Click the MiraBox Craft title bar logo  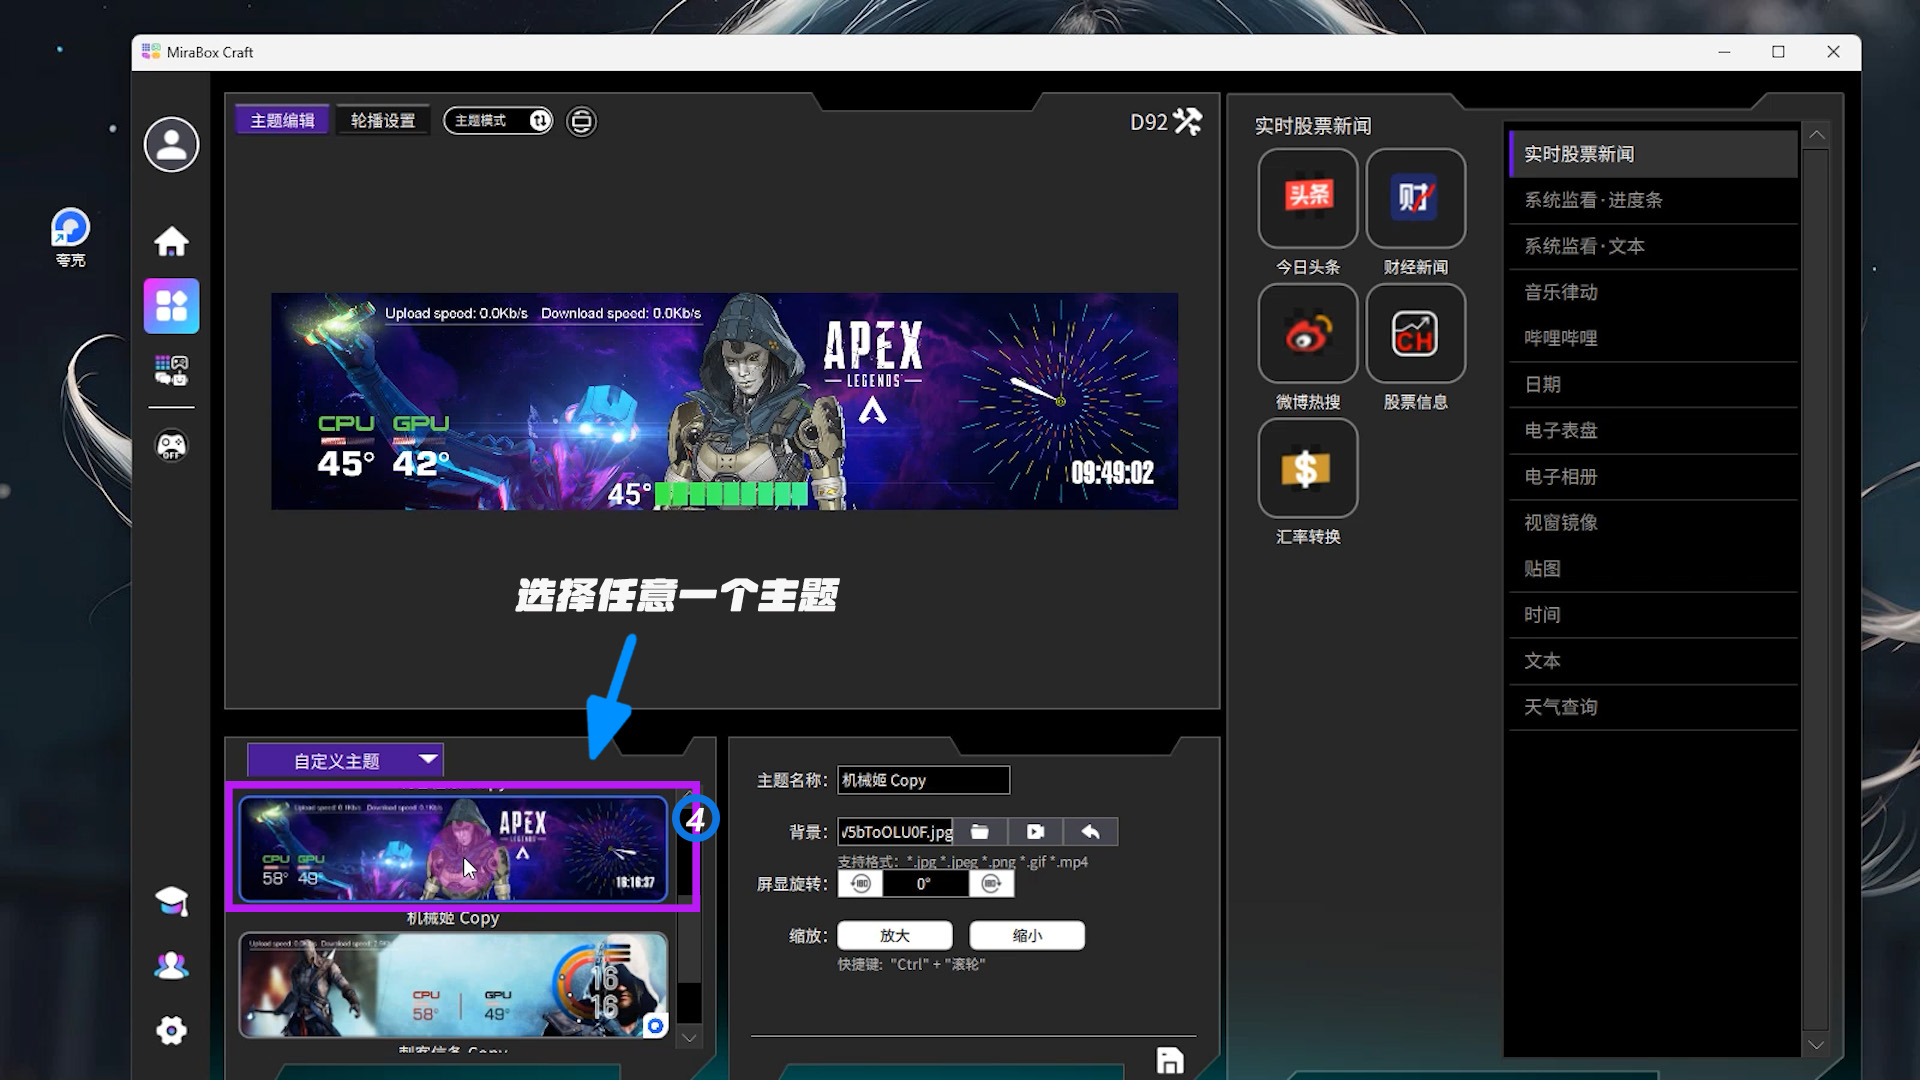[x=151, y=52]
